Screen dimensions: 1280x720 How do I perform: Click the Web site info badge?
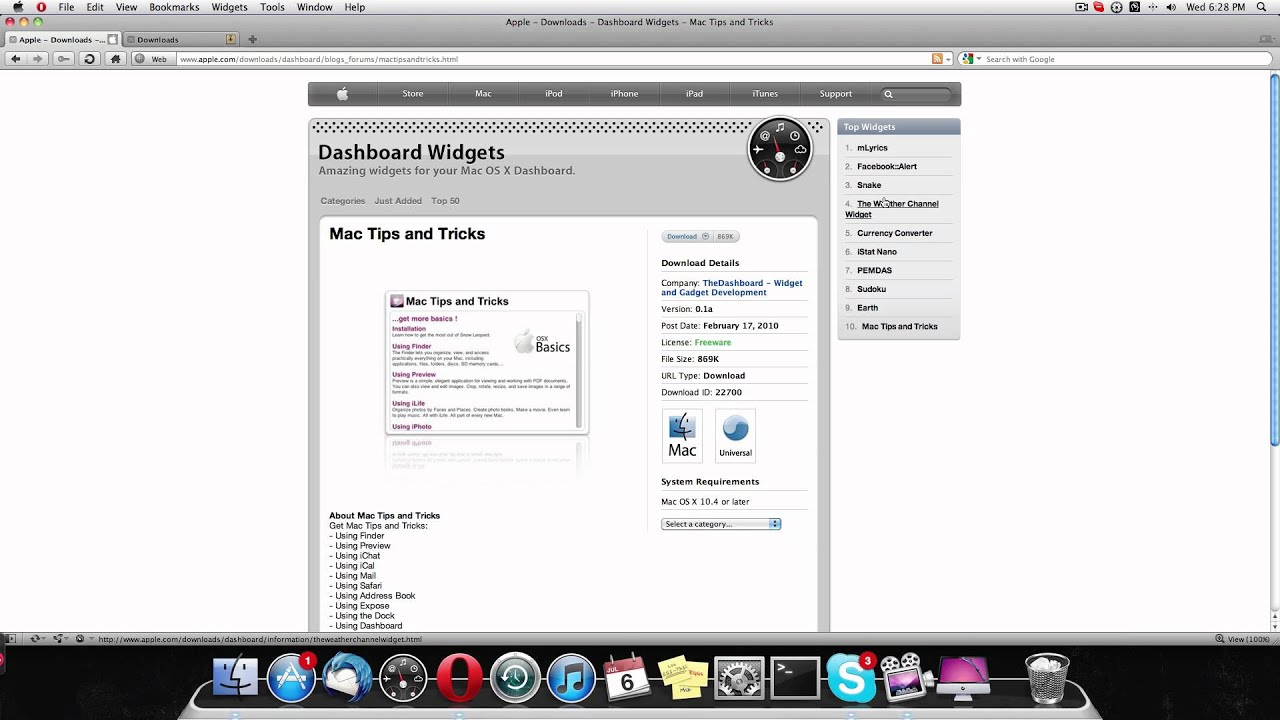point(153,59)
